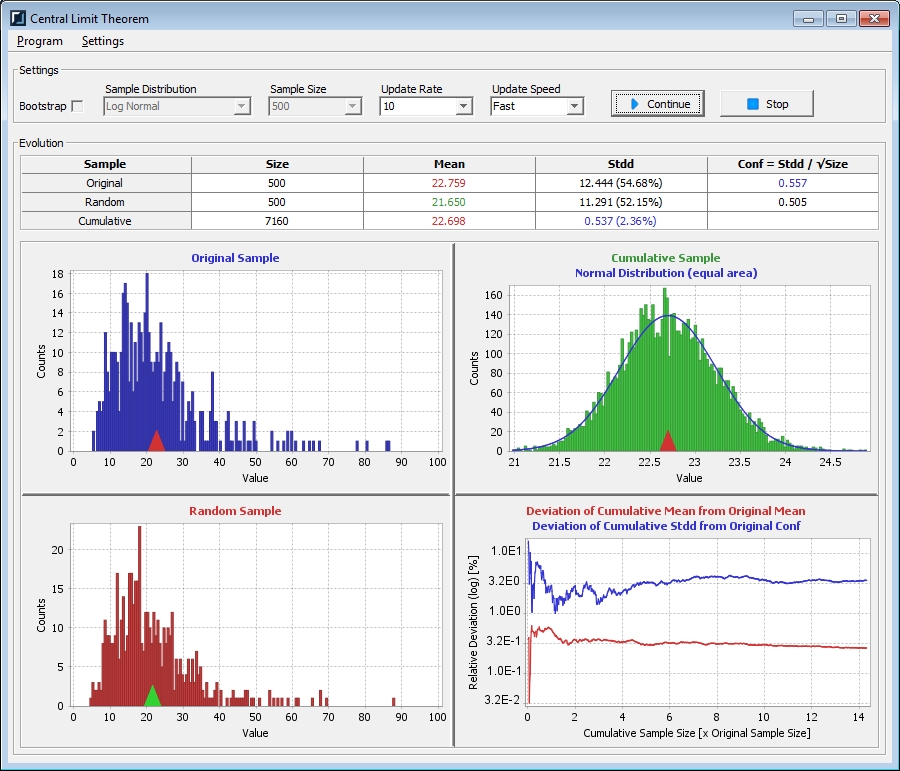
Task: Click the Central Limit Theorem app icon
Action: [x=18, y=18]
